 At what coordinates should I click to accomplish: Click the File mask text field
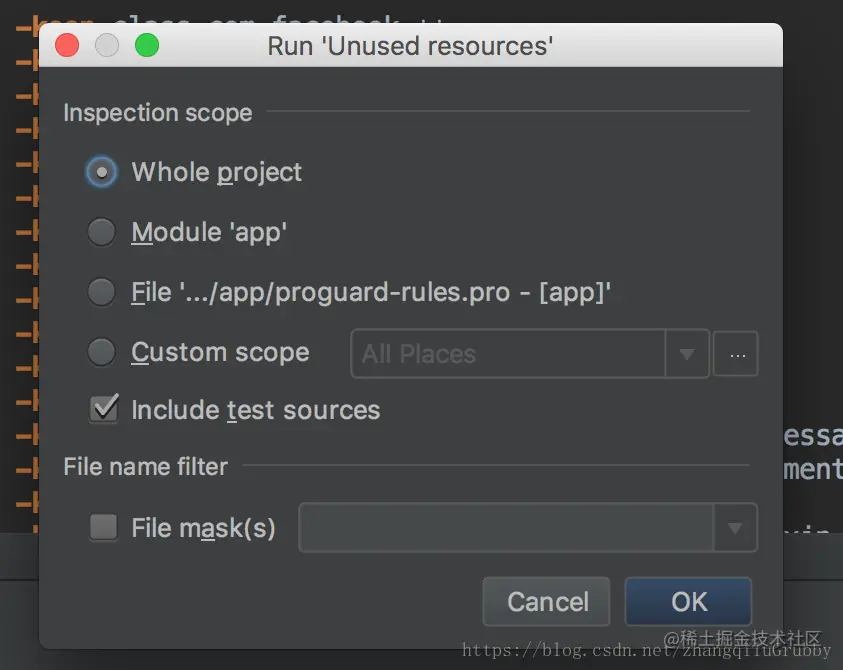click(x=506, y=528)
